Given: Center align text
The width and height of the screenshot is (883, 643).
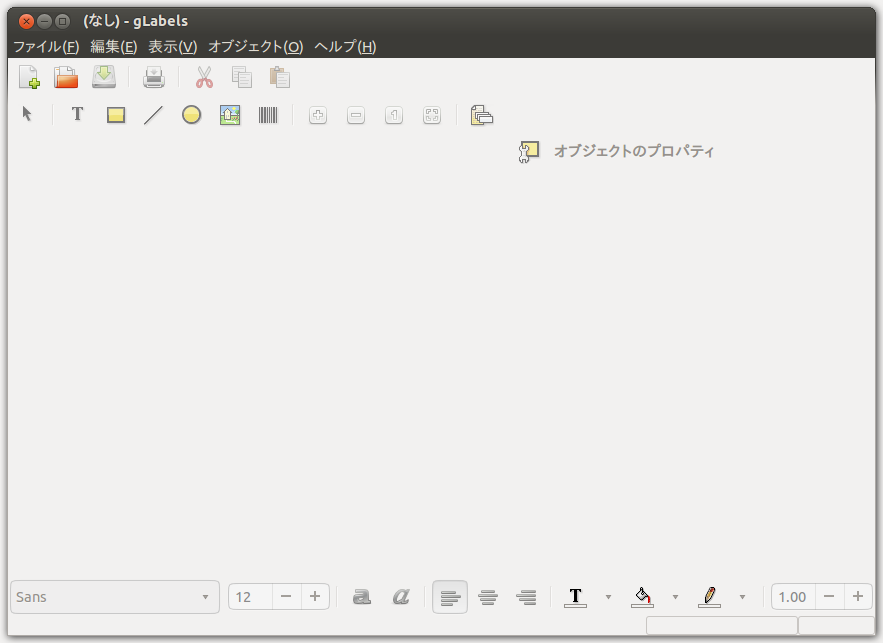Looking at the screenshot, I should point(488,597).
